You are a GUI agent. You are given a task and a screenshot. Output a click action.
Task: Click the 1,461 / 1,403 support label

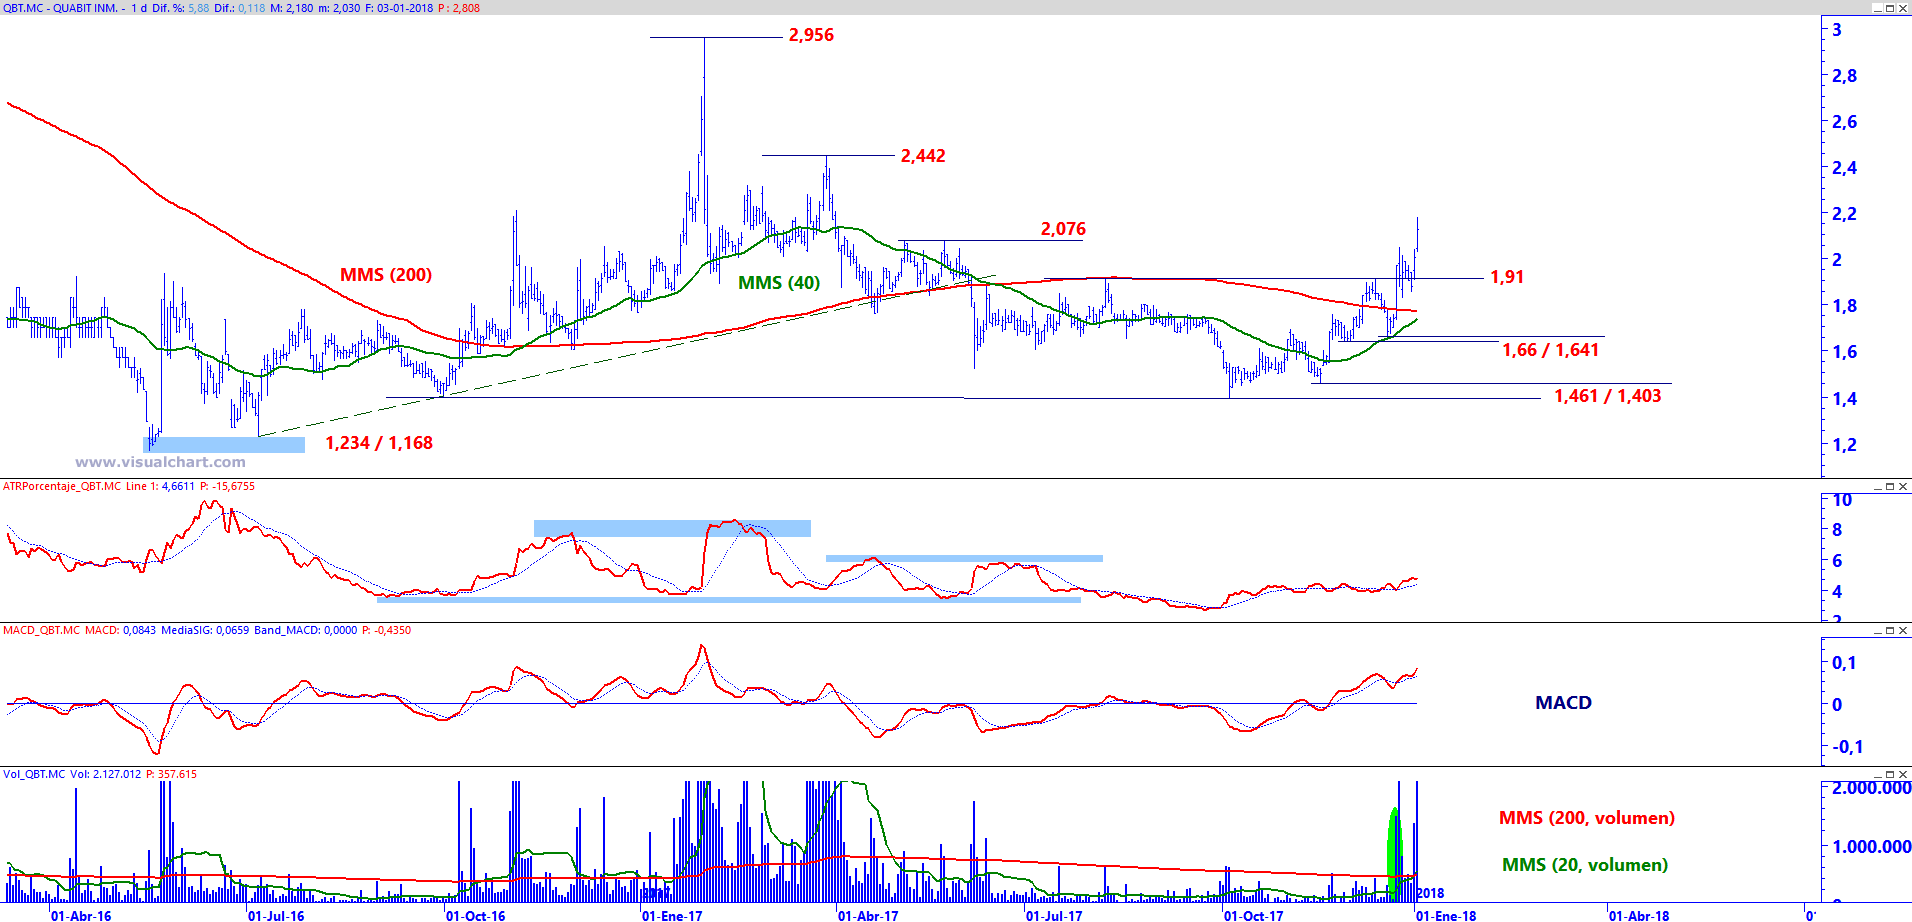point(1608,396)
